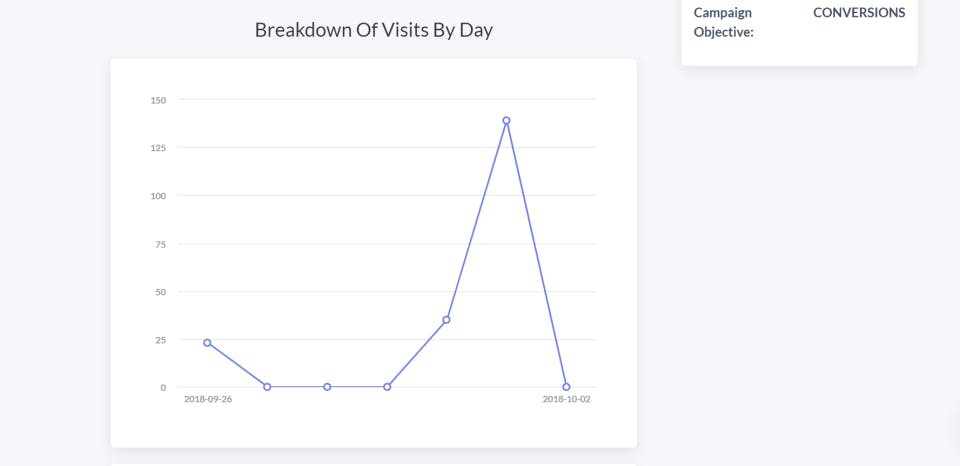Click the 0 y-axis label
The image size is (960, 466).
[163, 388]
